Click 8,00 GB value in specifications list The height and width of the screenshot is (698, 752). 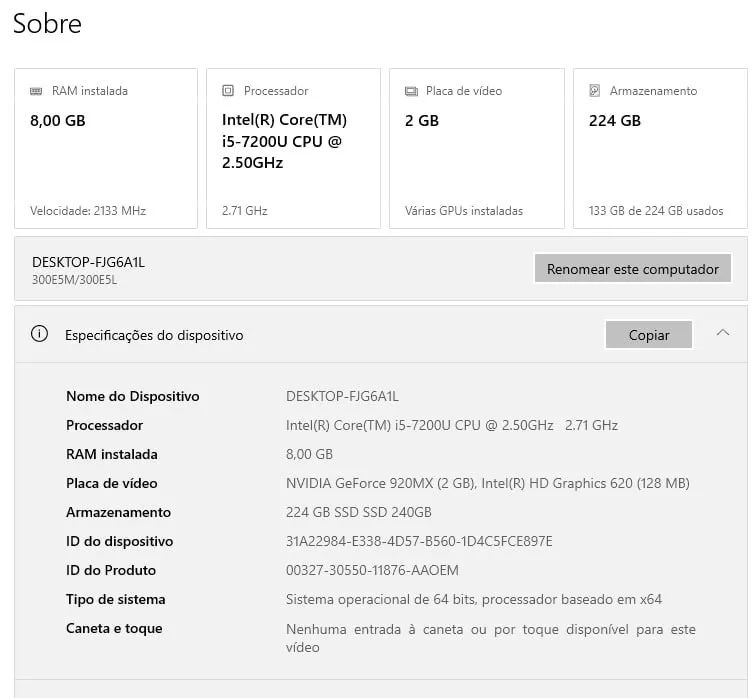tap(309, 454)
